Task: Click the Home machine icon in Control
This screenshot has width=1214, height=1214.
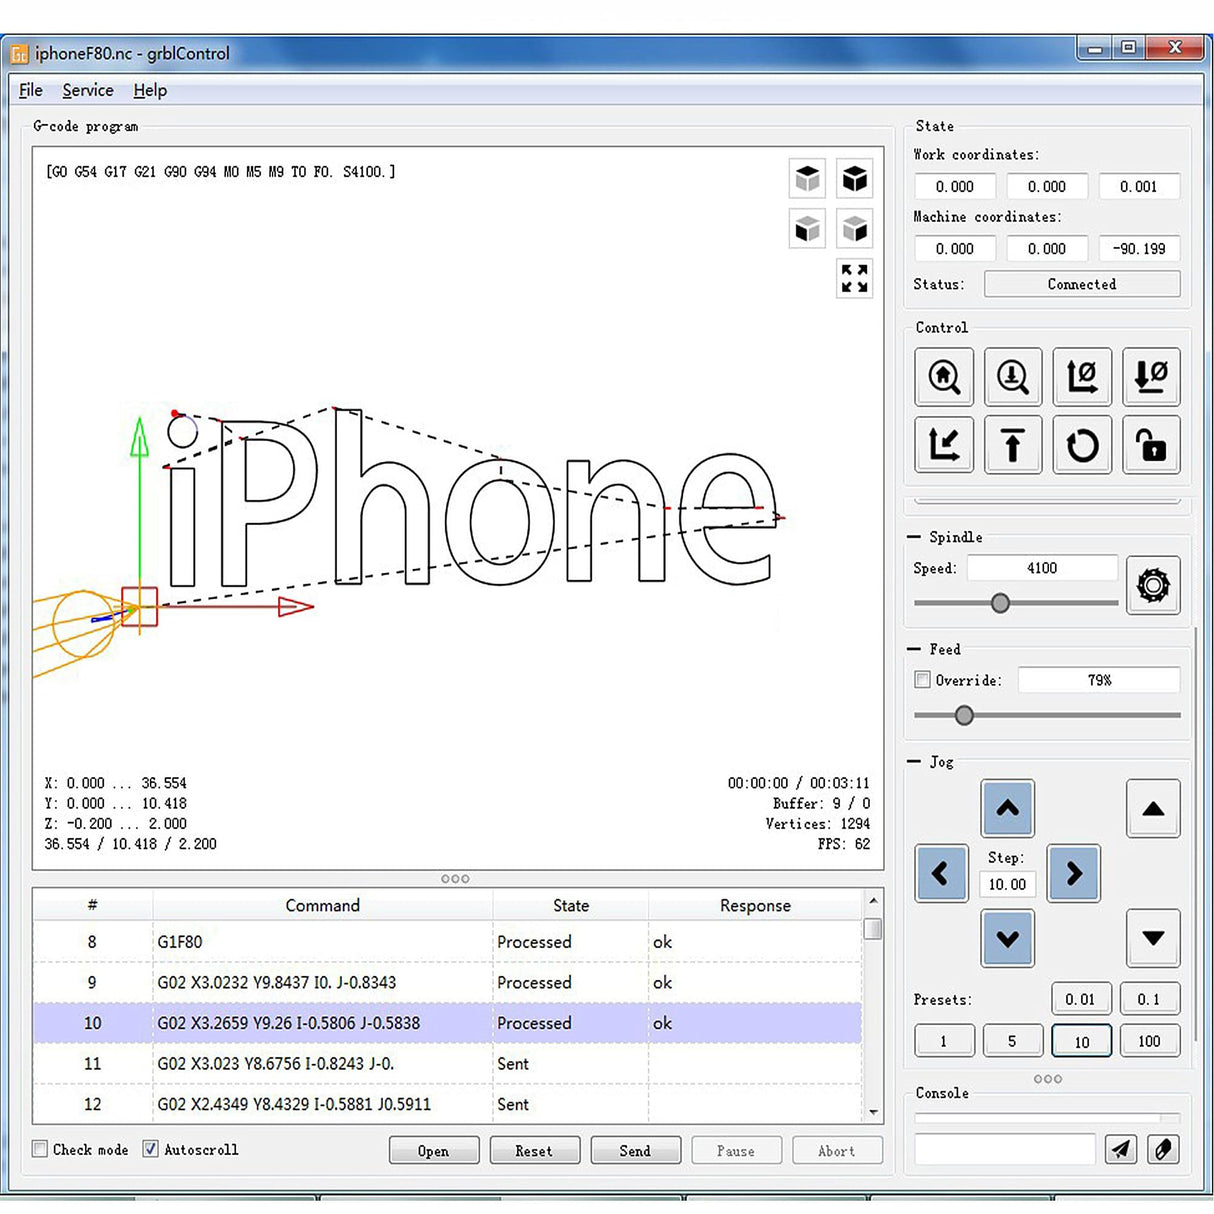Action: point(943,377)
